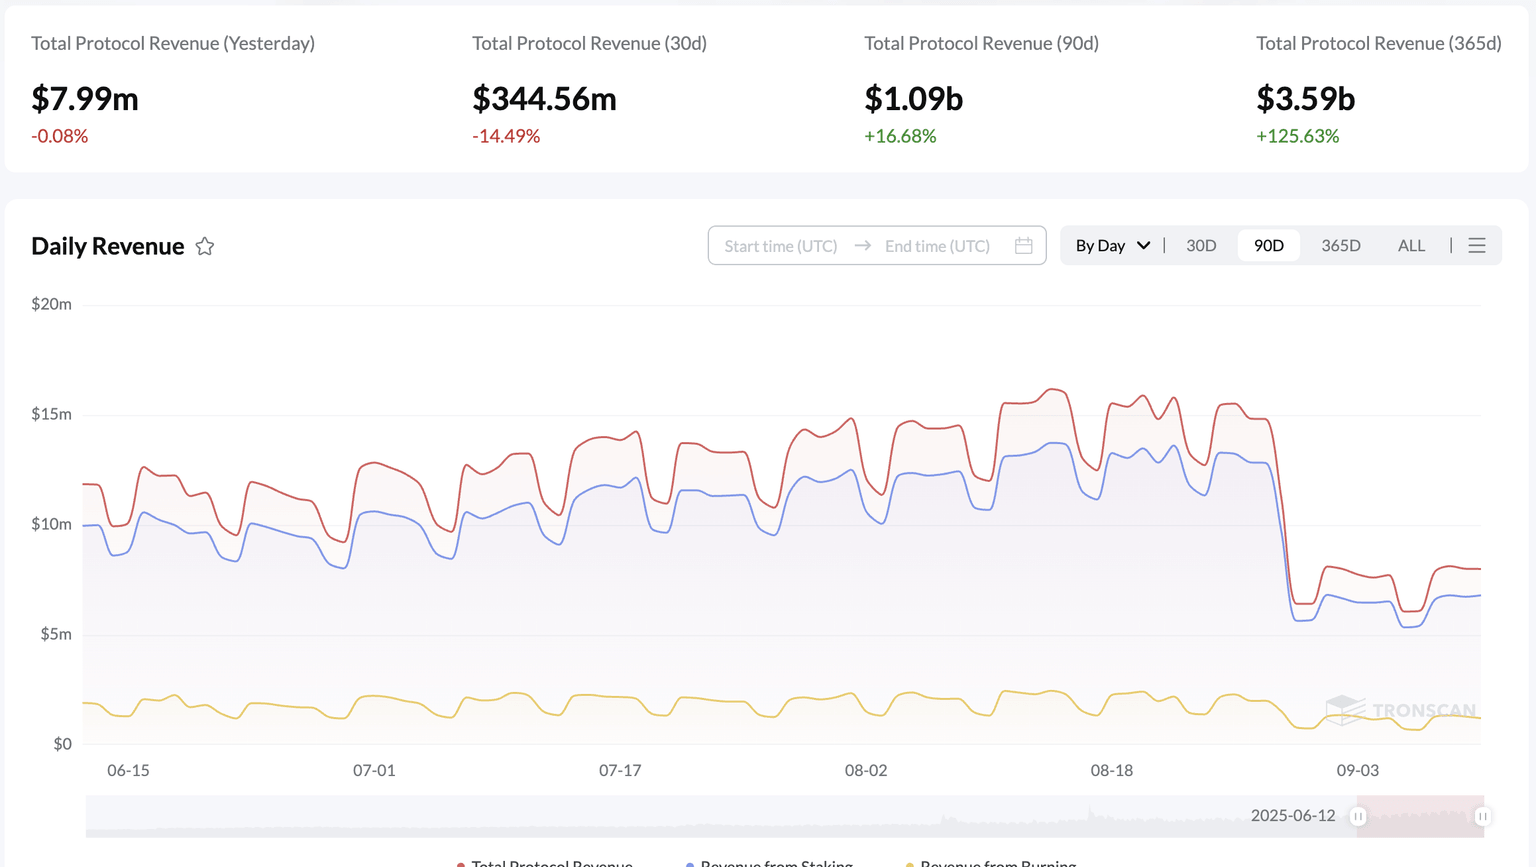The height and width of the screenshot is (867, 1536).
Task: Show ALL time range data
Action: click(x=1411, y=246)
